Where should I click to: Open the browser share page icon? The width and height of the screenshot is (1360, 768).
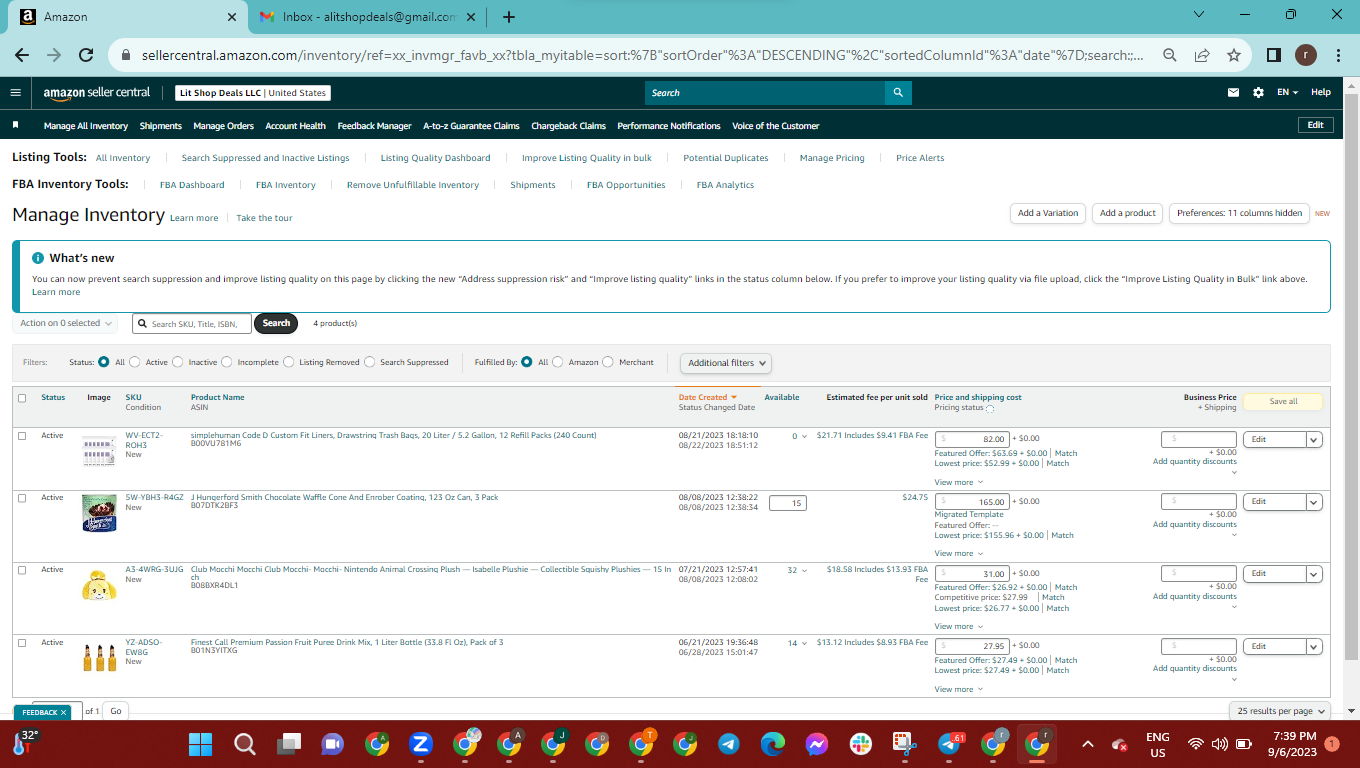pos(1202,56)
